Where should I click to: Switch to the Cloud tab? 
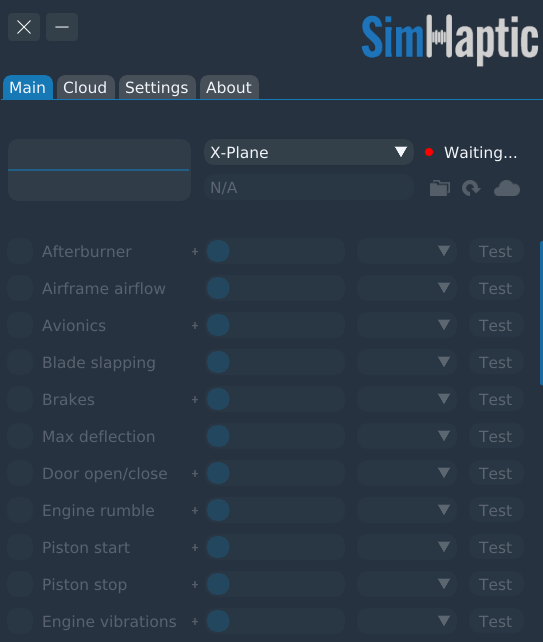[x=85, y=87]
